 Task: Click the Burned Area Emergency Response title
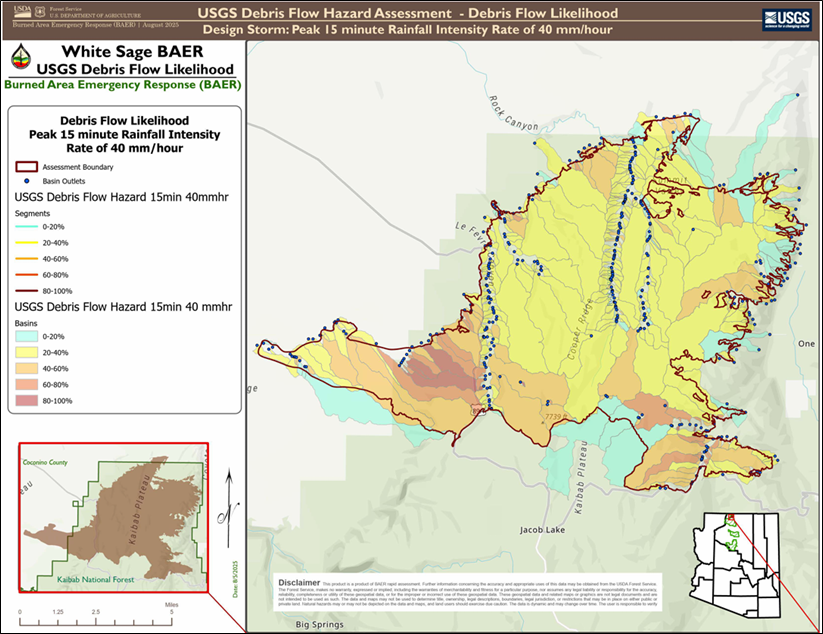(x=123, y=84)
